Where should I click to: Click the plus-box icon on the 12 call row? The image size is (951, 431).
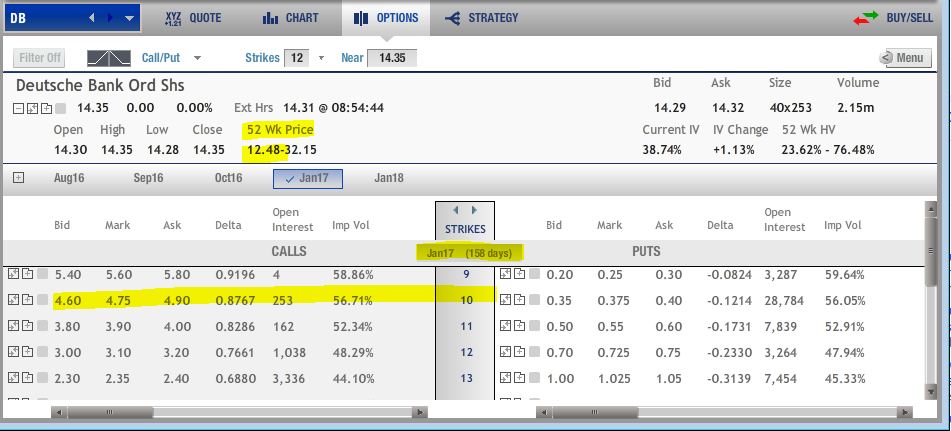click(x=28, y=352)
